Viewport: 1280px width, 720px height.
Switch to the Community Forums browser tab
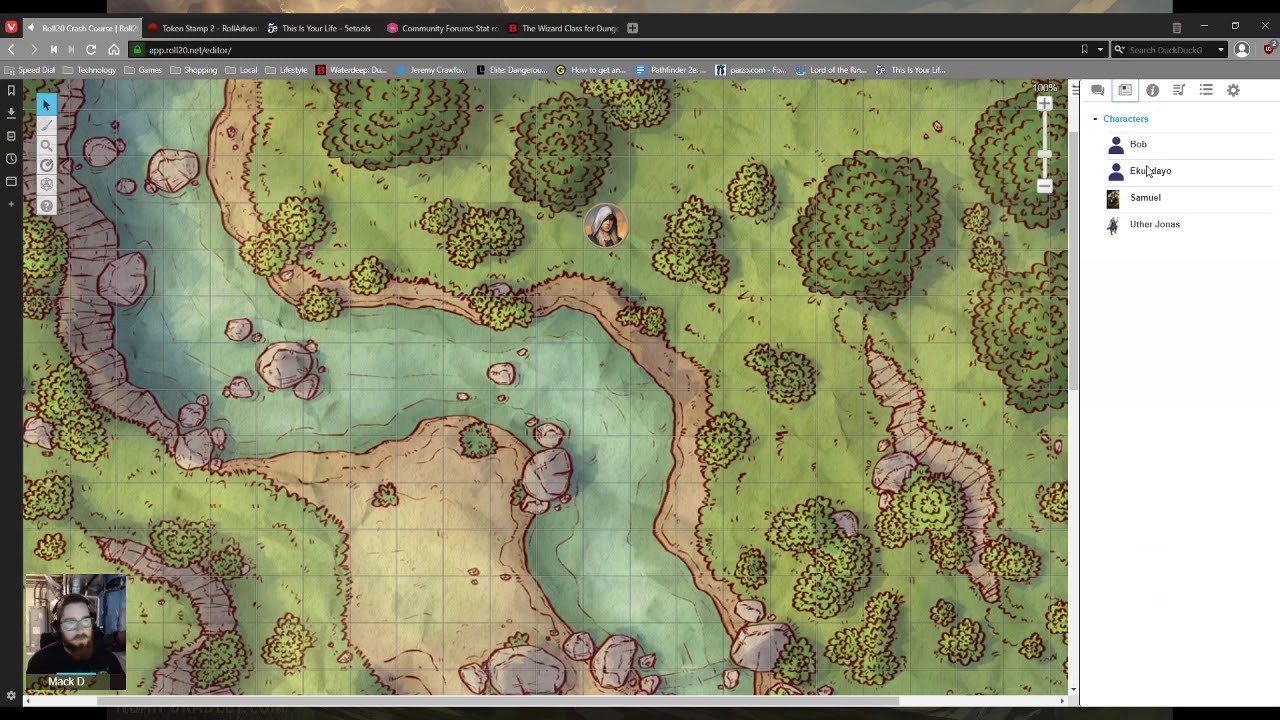(x=441, y=28)
